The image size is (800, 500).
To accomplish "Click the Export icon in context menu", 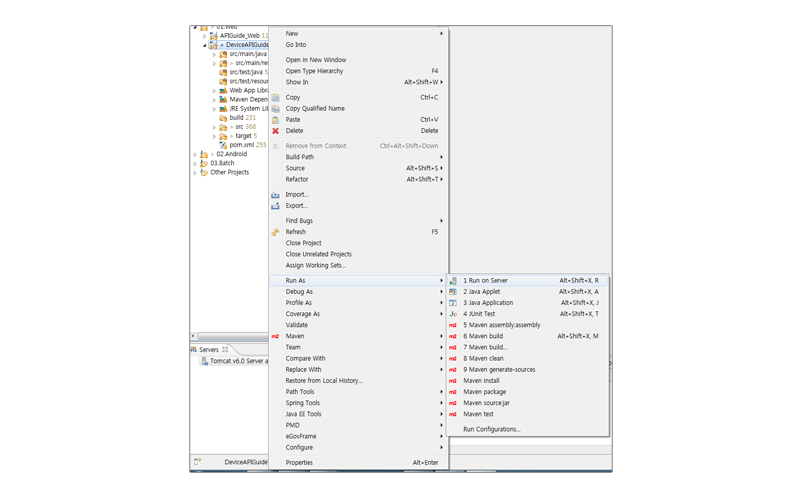I will point(275,206).
